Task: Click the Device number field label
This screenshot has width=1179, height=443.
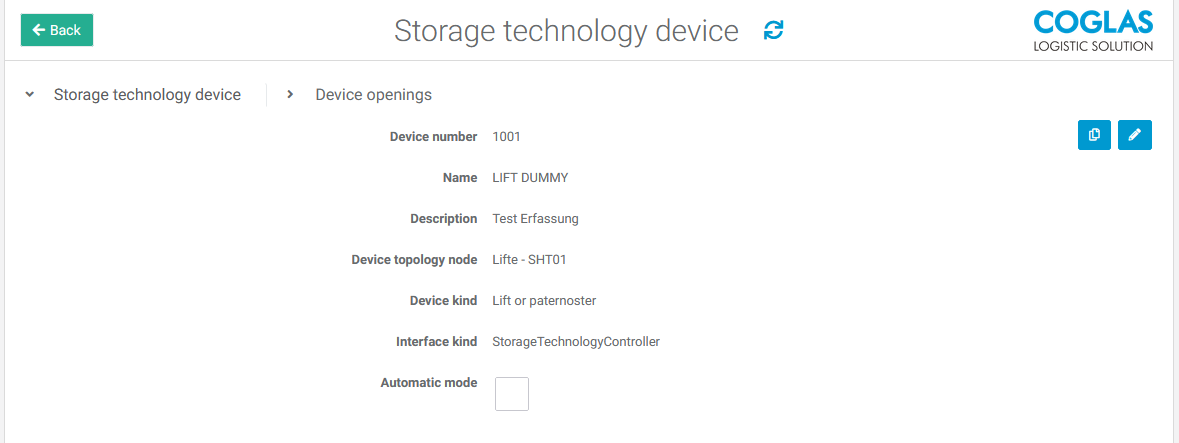Action: click(x=433, y=137)
